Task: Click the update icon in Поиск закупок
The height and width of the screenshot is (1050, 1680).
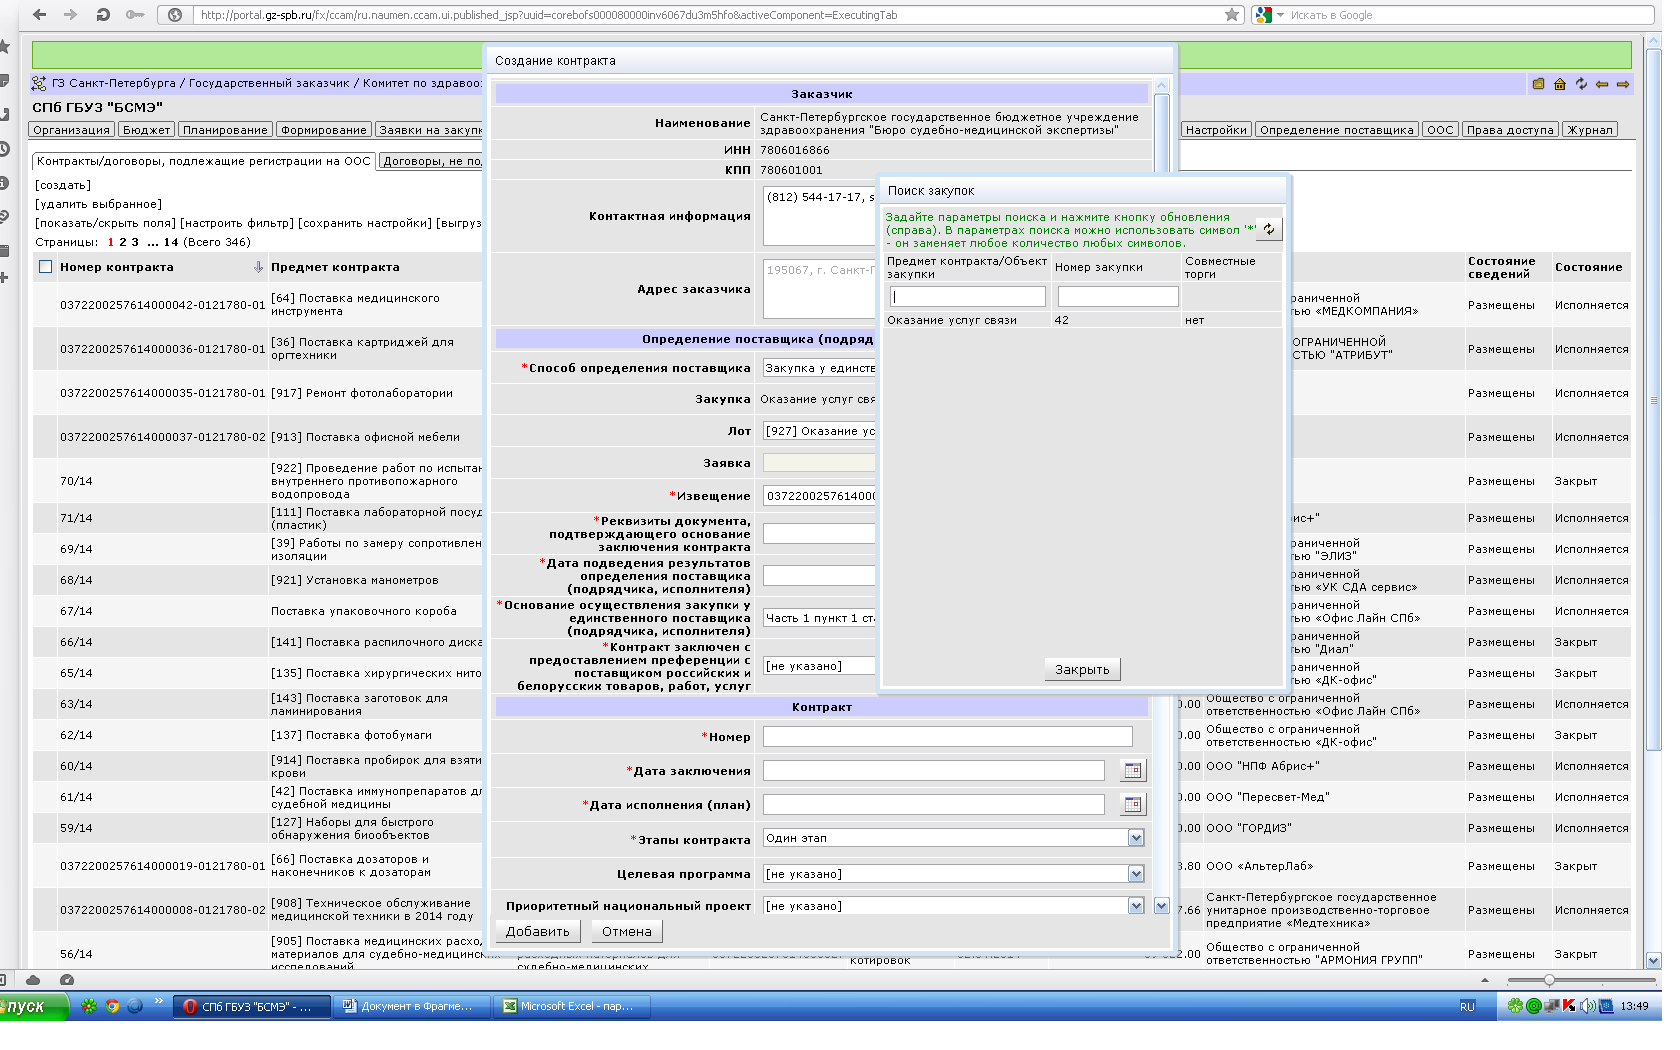Action: [x=1268, y=229]
